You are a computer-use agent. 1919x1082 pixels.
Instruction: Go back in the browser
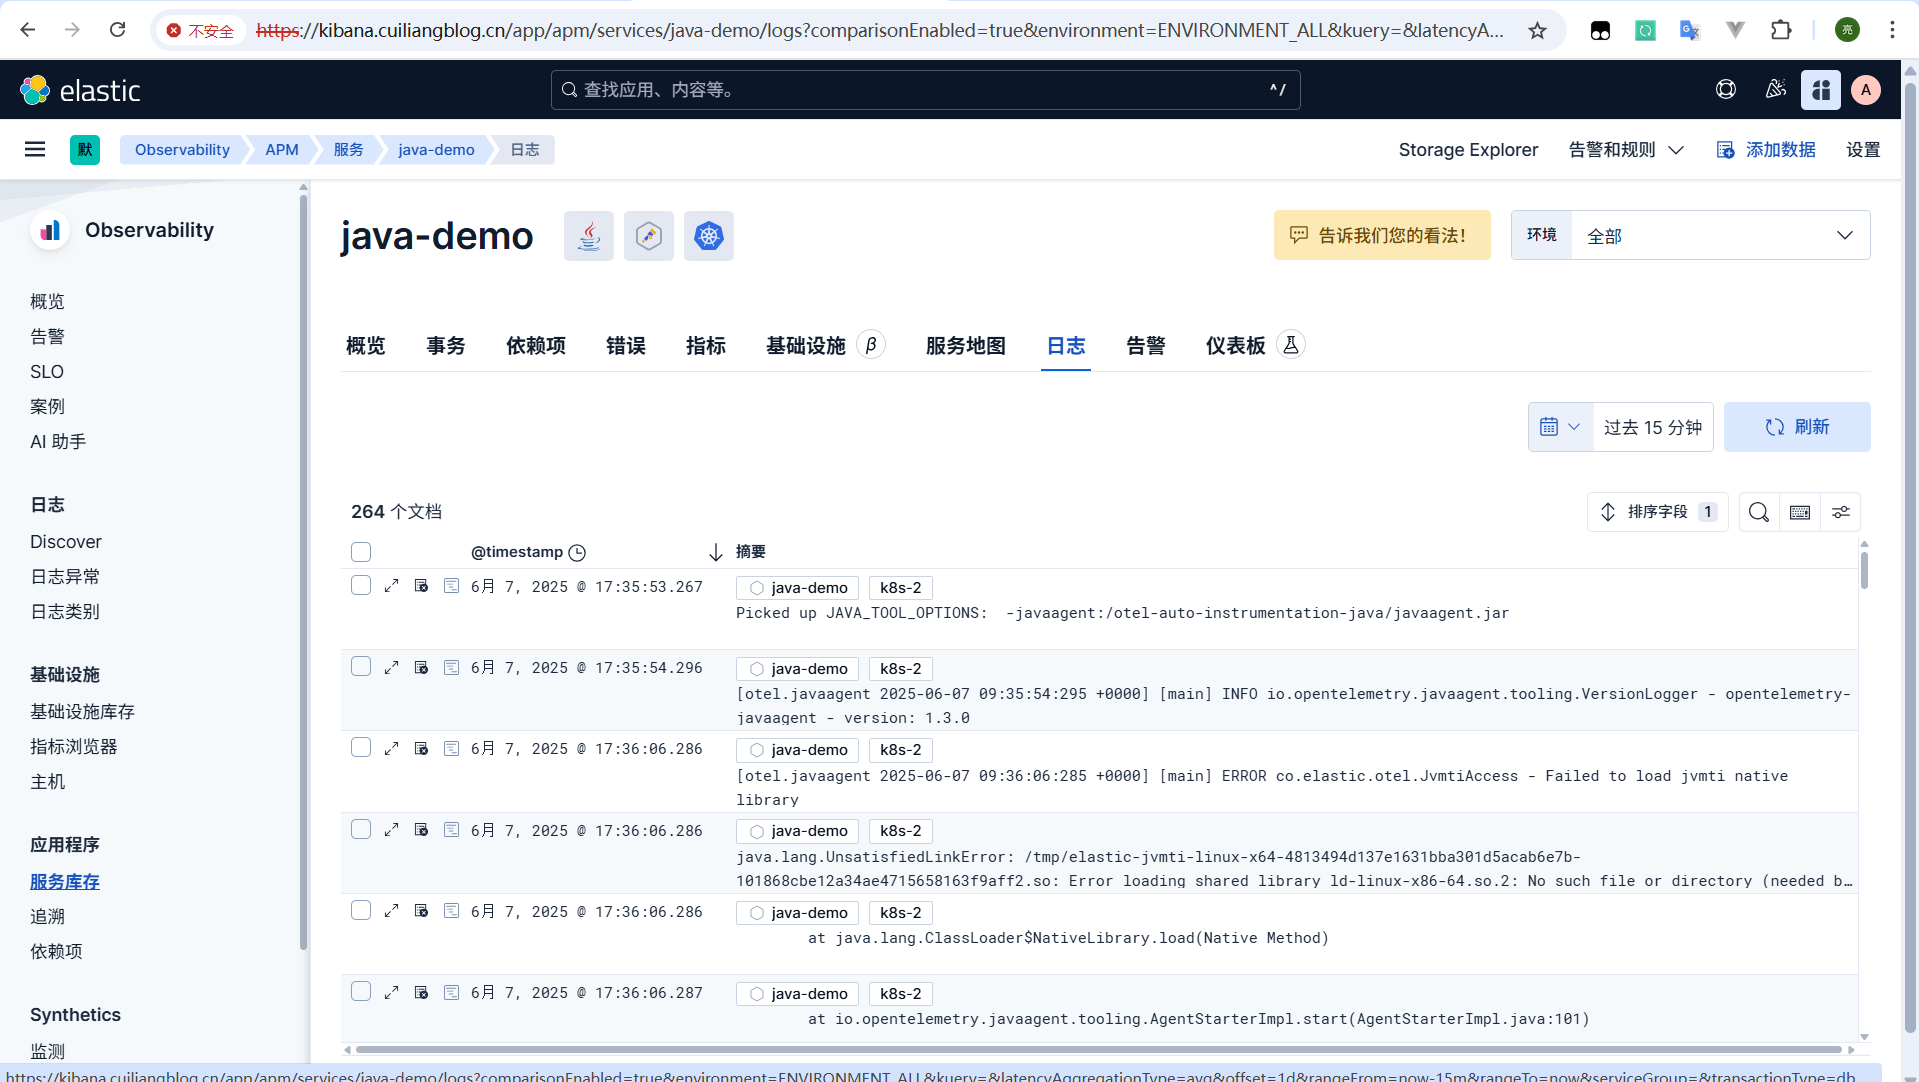click(x=28, y=30)
